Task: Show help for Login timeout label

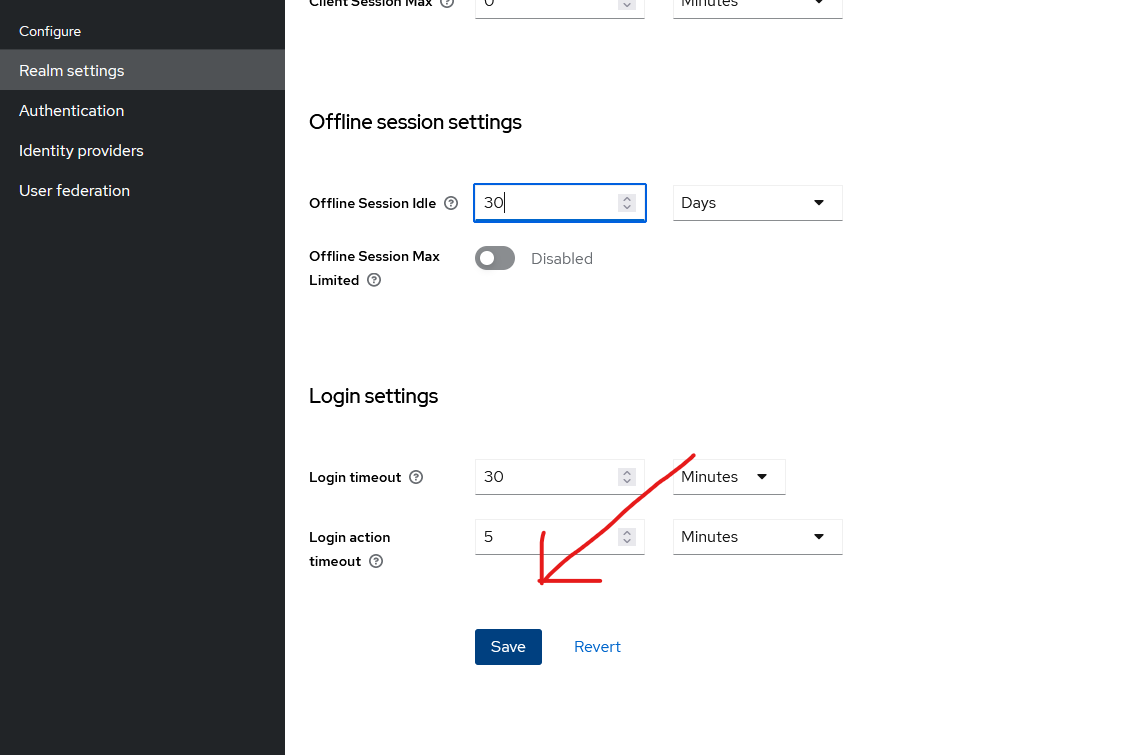Action: pyautogui.click(x=416, y=478)
